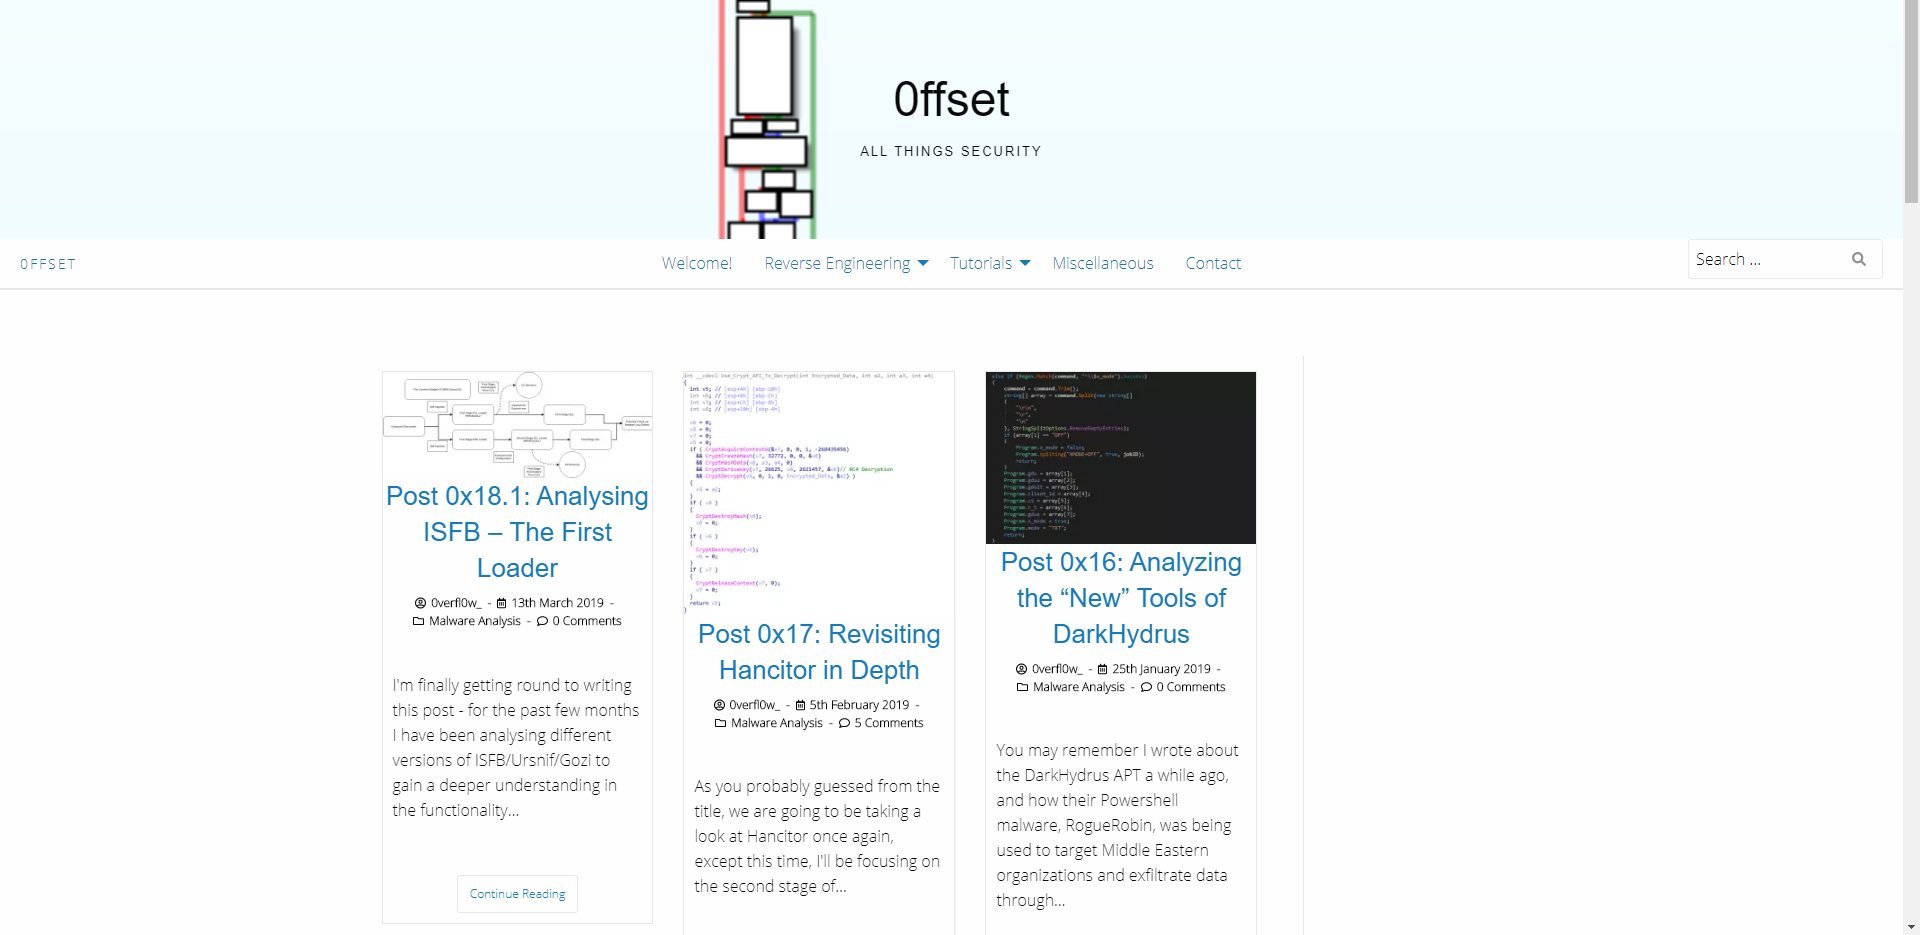Viewport: 1920px width, 935px height.
Task: Click Continue Reading on the ISFB post
Action: (517, 894)
